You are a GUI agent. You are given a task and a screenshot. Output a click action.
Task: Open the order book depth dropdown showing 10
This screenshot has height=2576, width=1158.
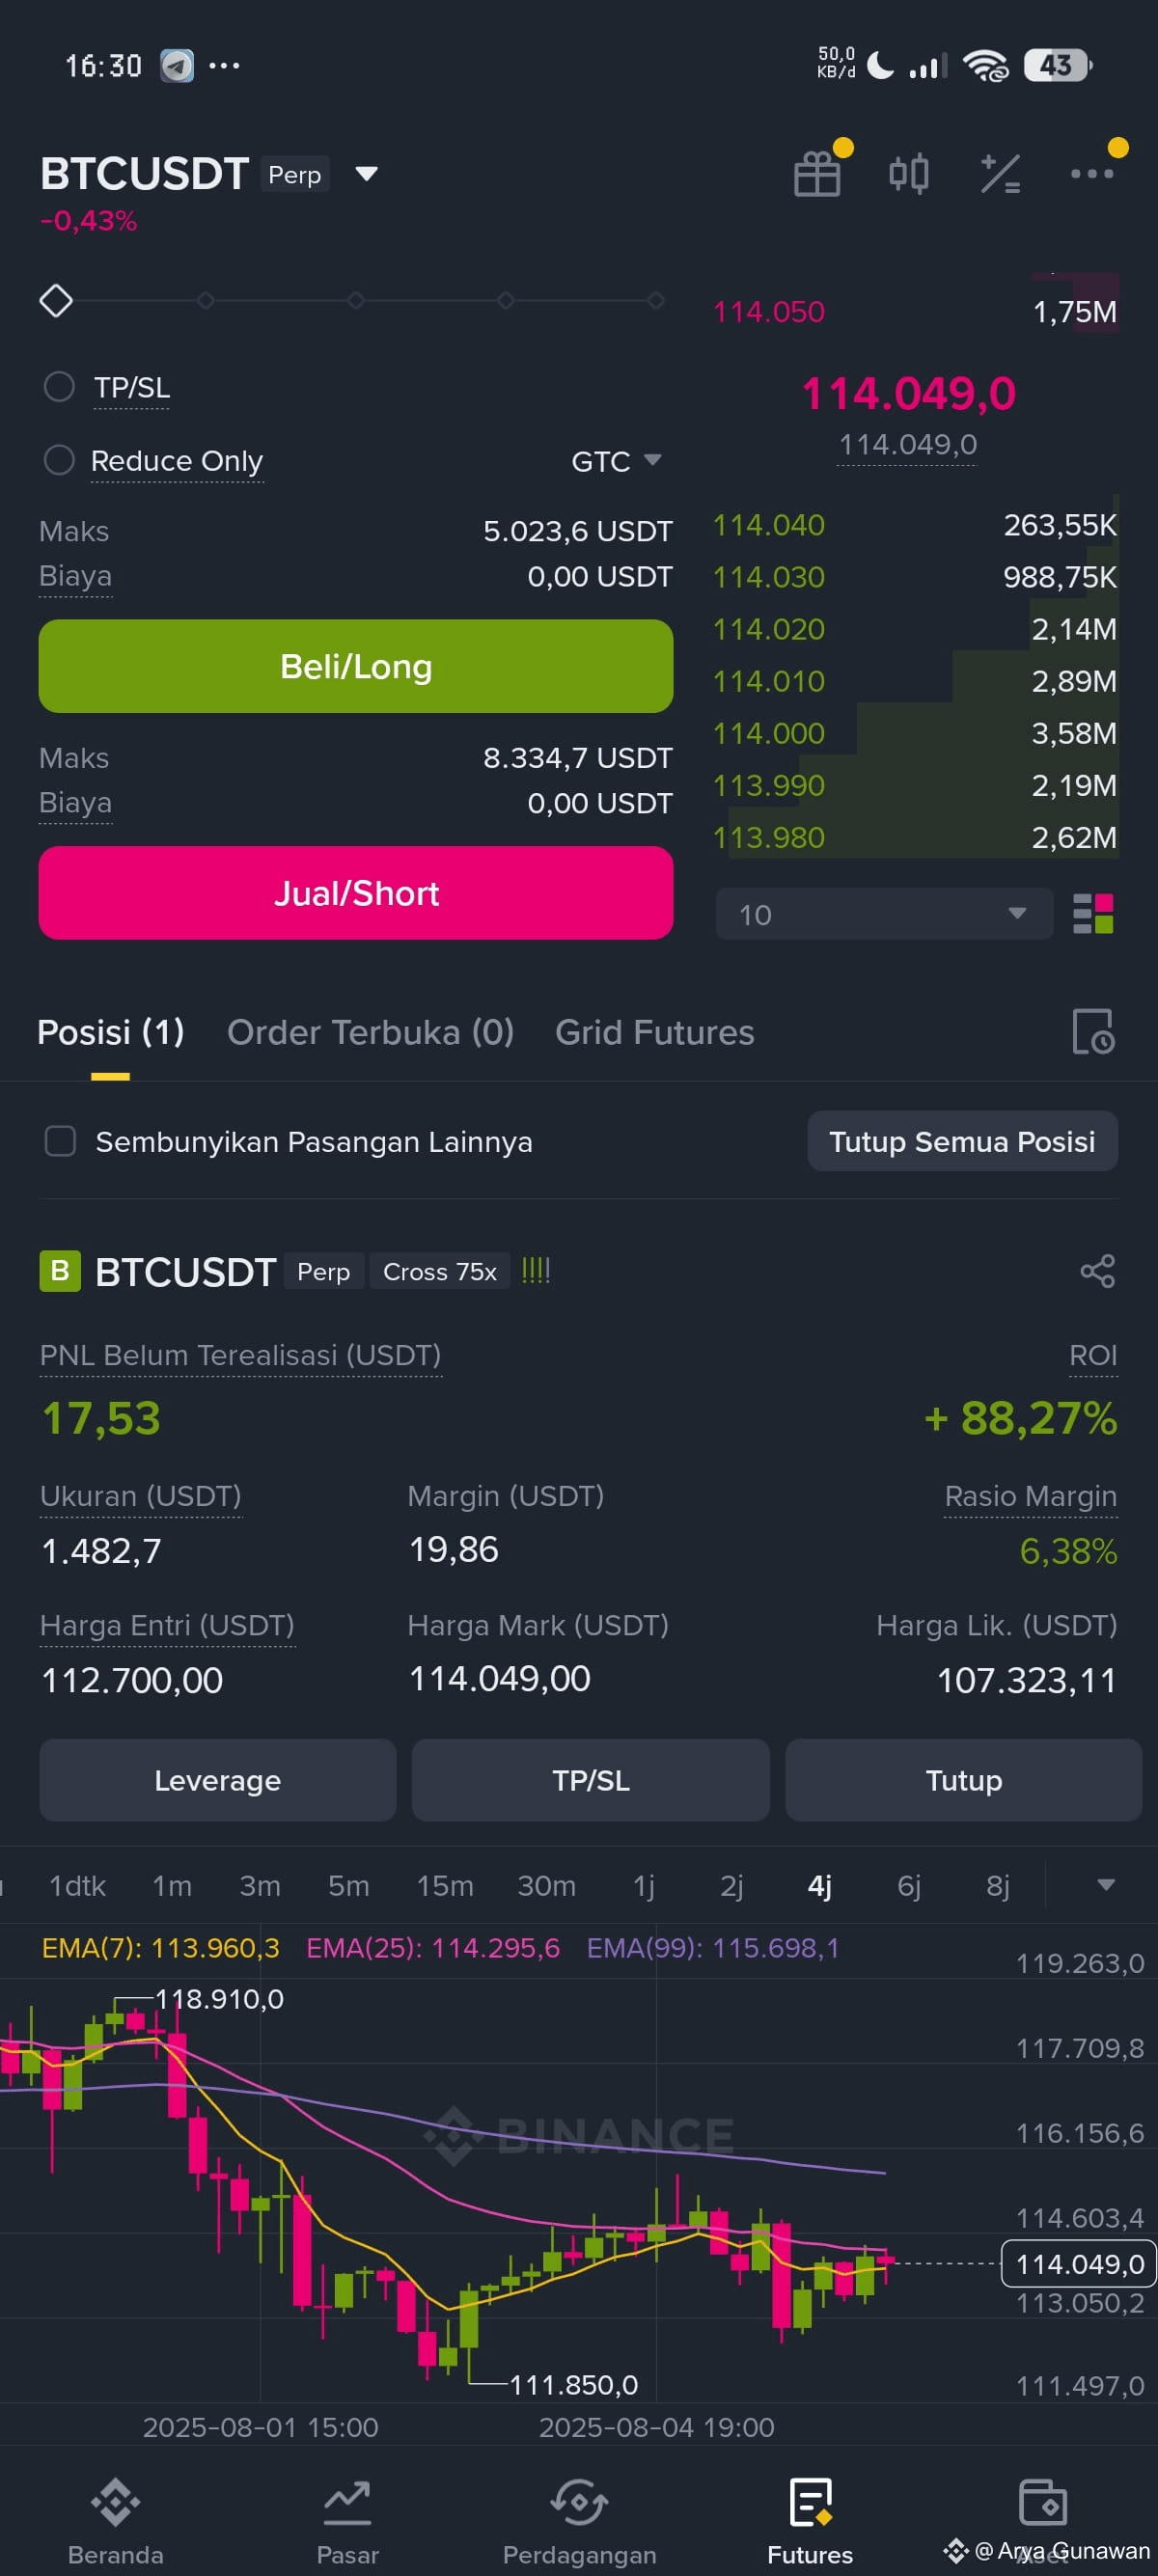click(884, 914)
